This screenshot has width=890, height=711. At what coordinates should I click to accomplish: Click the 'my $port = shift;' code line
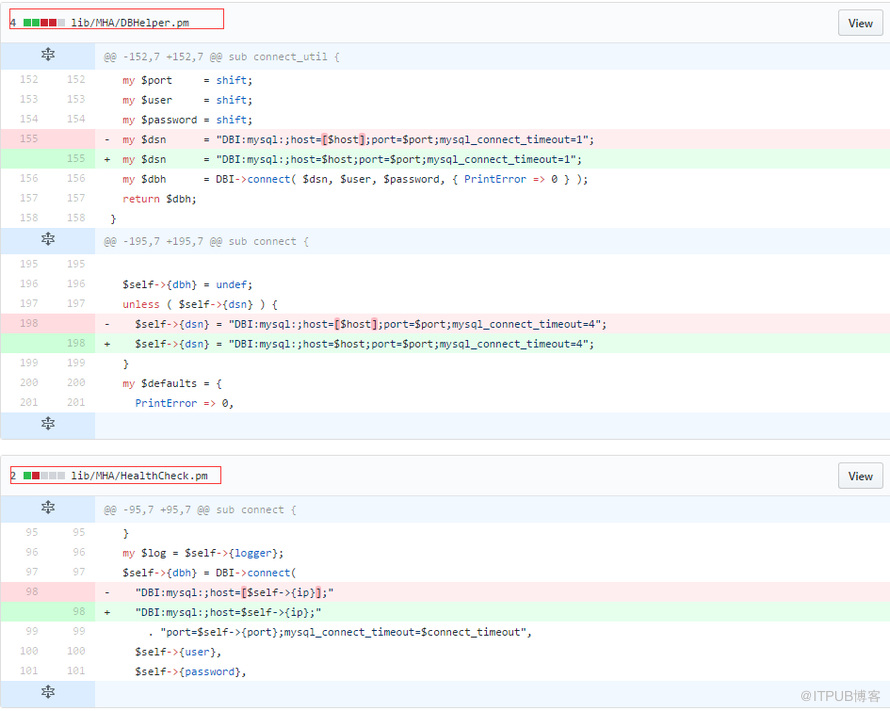click(187, 80)
